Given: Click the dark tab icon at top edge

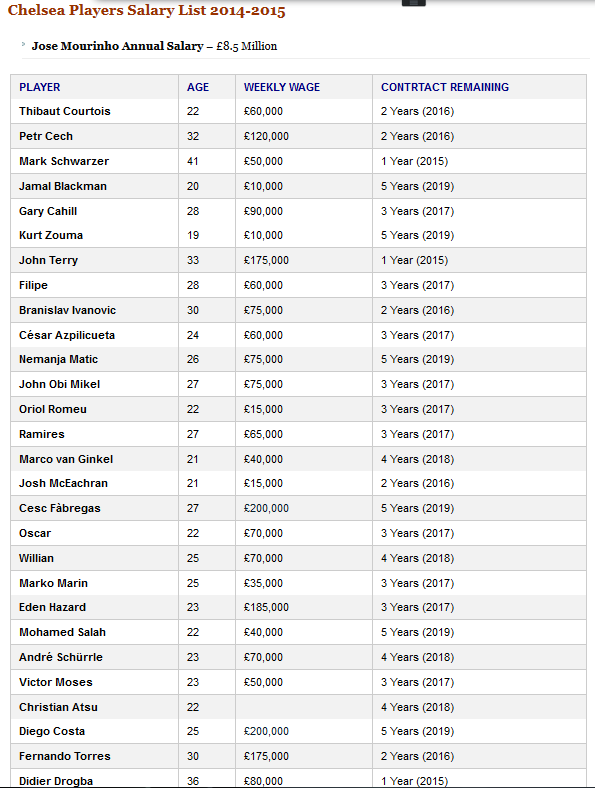Looking at the screenshot, I should [x=414, y=3].
